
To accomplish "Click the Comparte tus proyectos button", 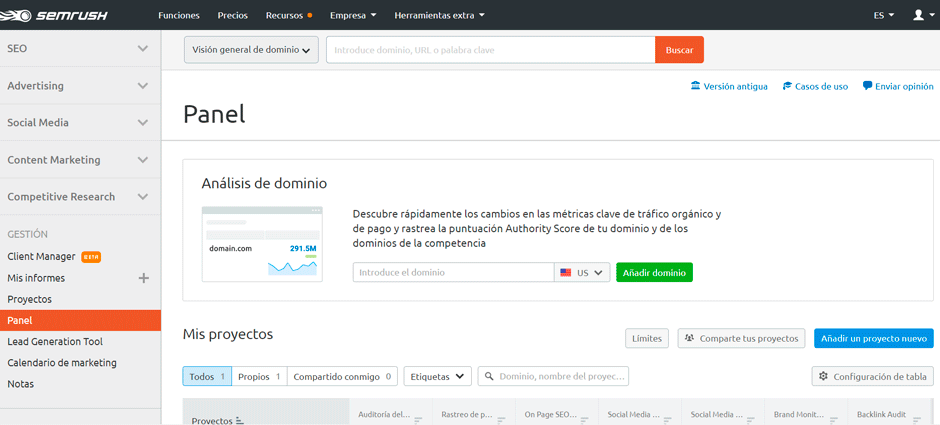I will pos(741,338).
